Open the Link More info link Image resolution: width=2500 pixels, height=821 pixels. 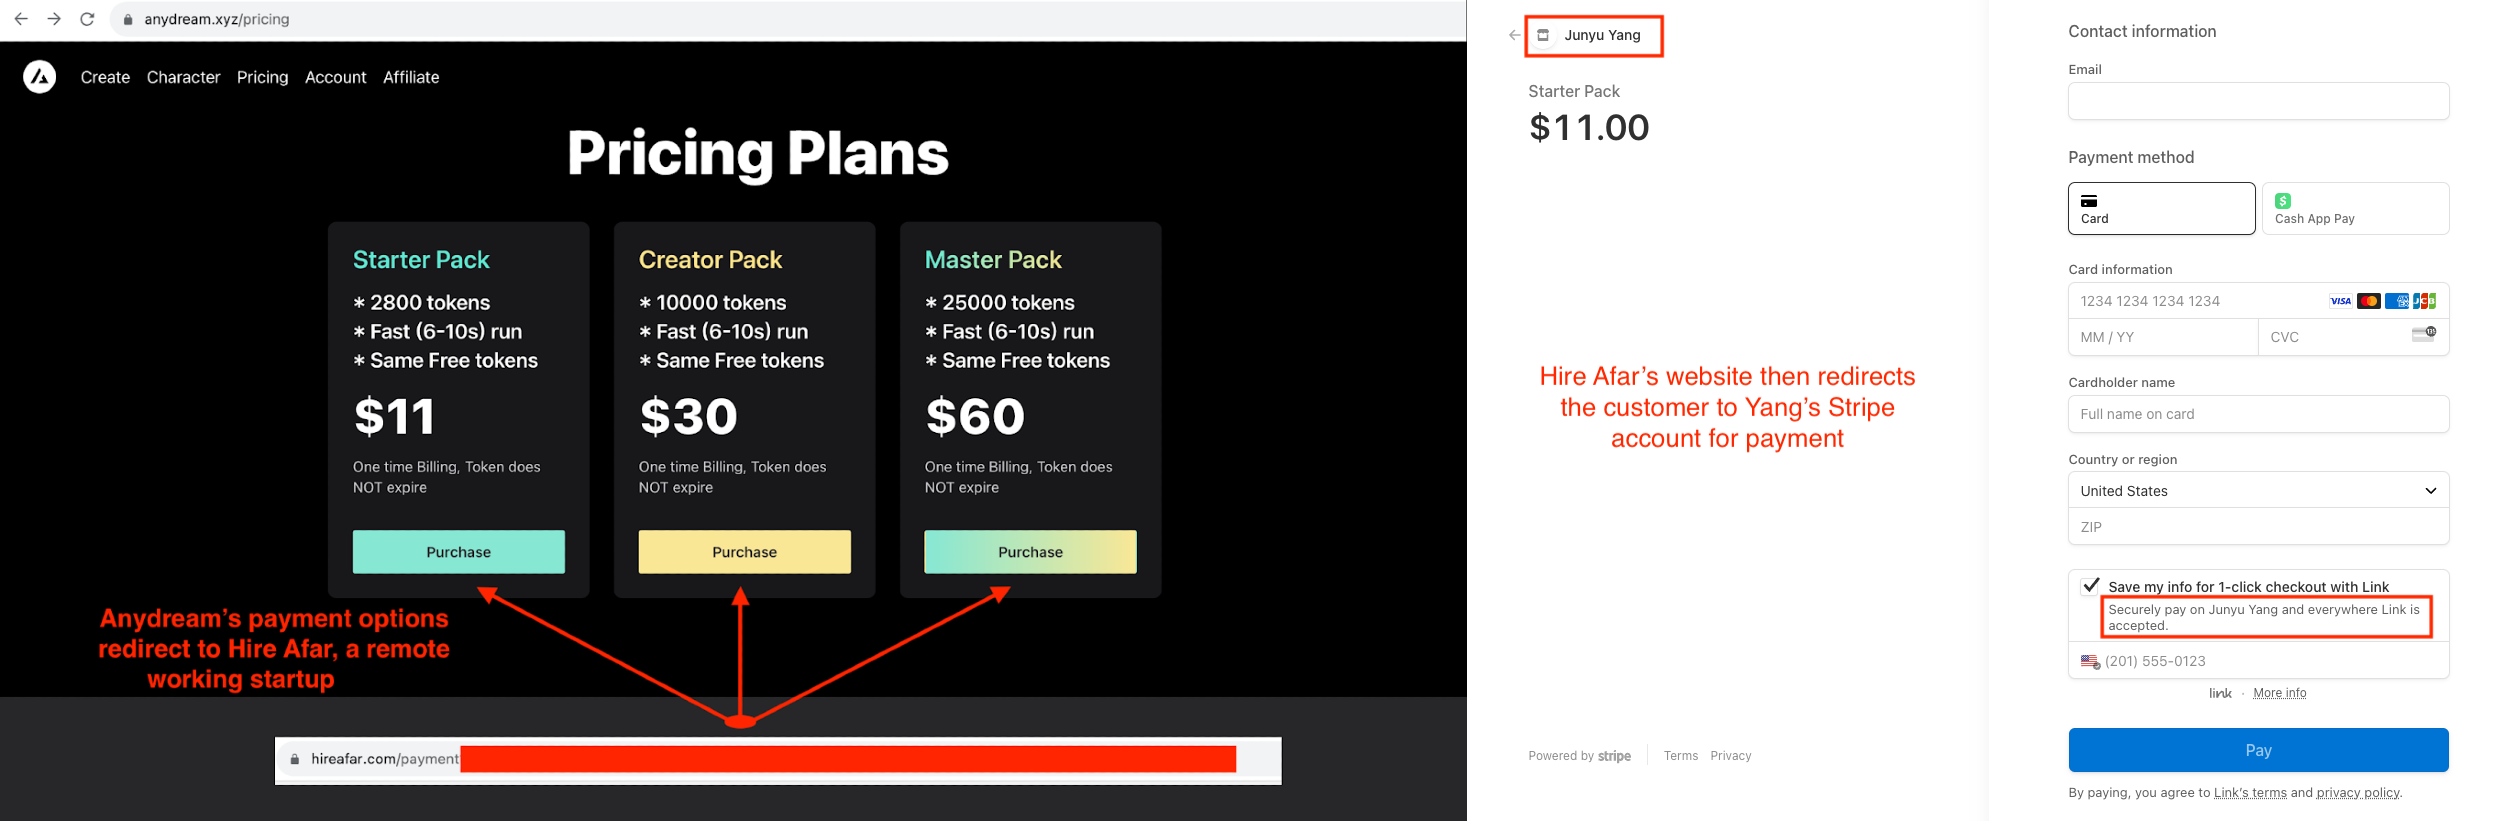pyautogui.click(x=2279, y=693)
